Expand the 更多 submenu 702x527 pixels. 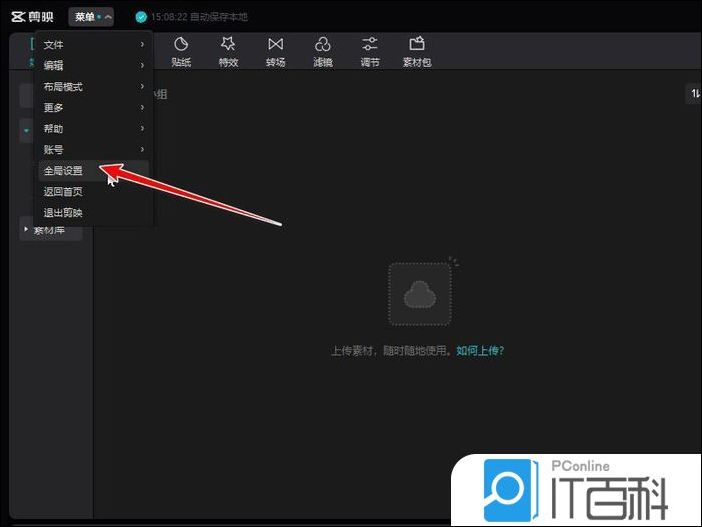(x=94, y=107)
